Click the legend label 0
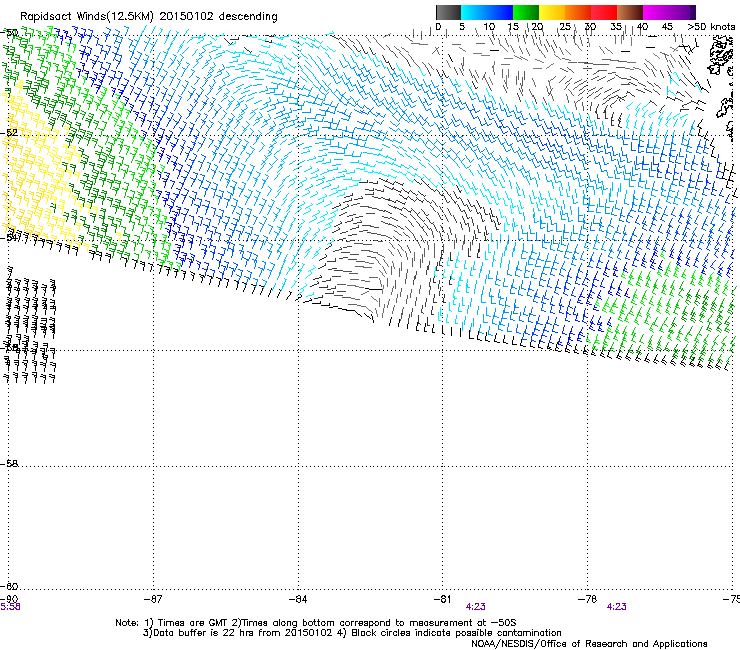Screen dimensions: 740x650 click(438, 27)
